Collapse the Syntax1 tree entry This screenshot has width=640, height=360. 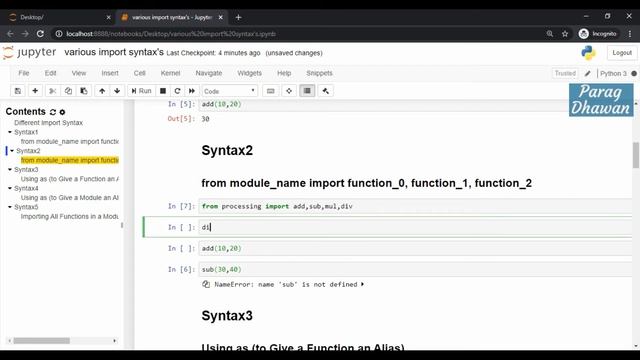click(x=10, y=132)
